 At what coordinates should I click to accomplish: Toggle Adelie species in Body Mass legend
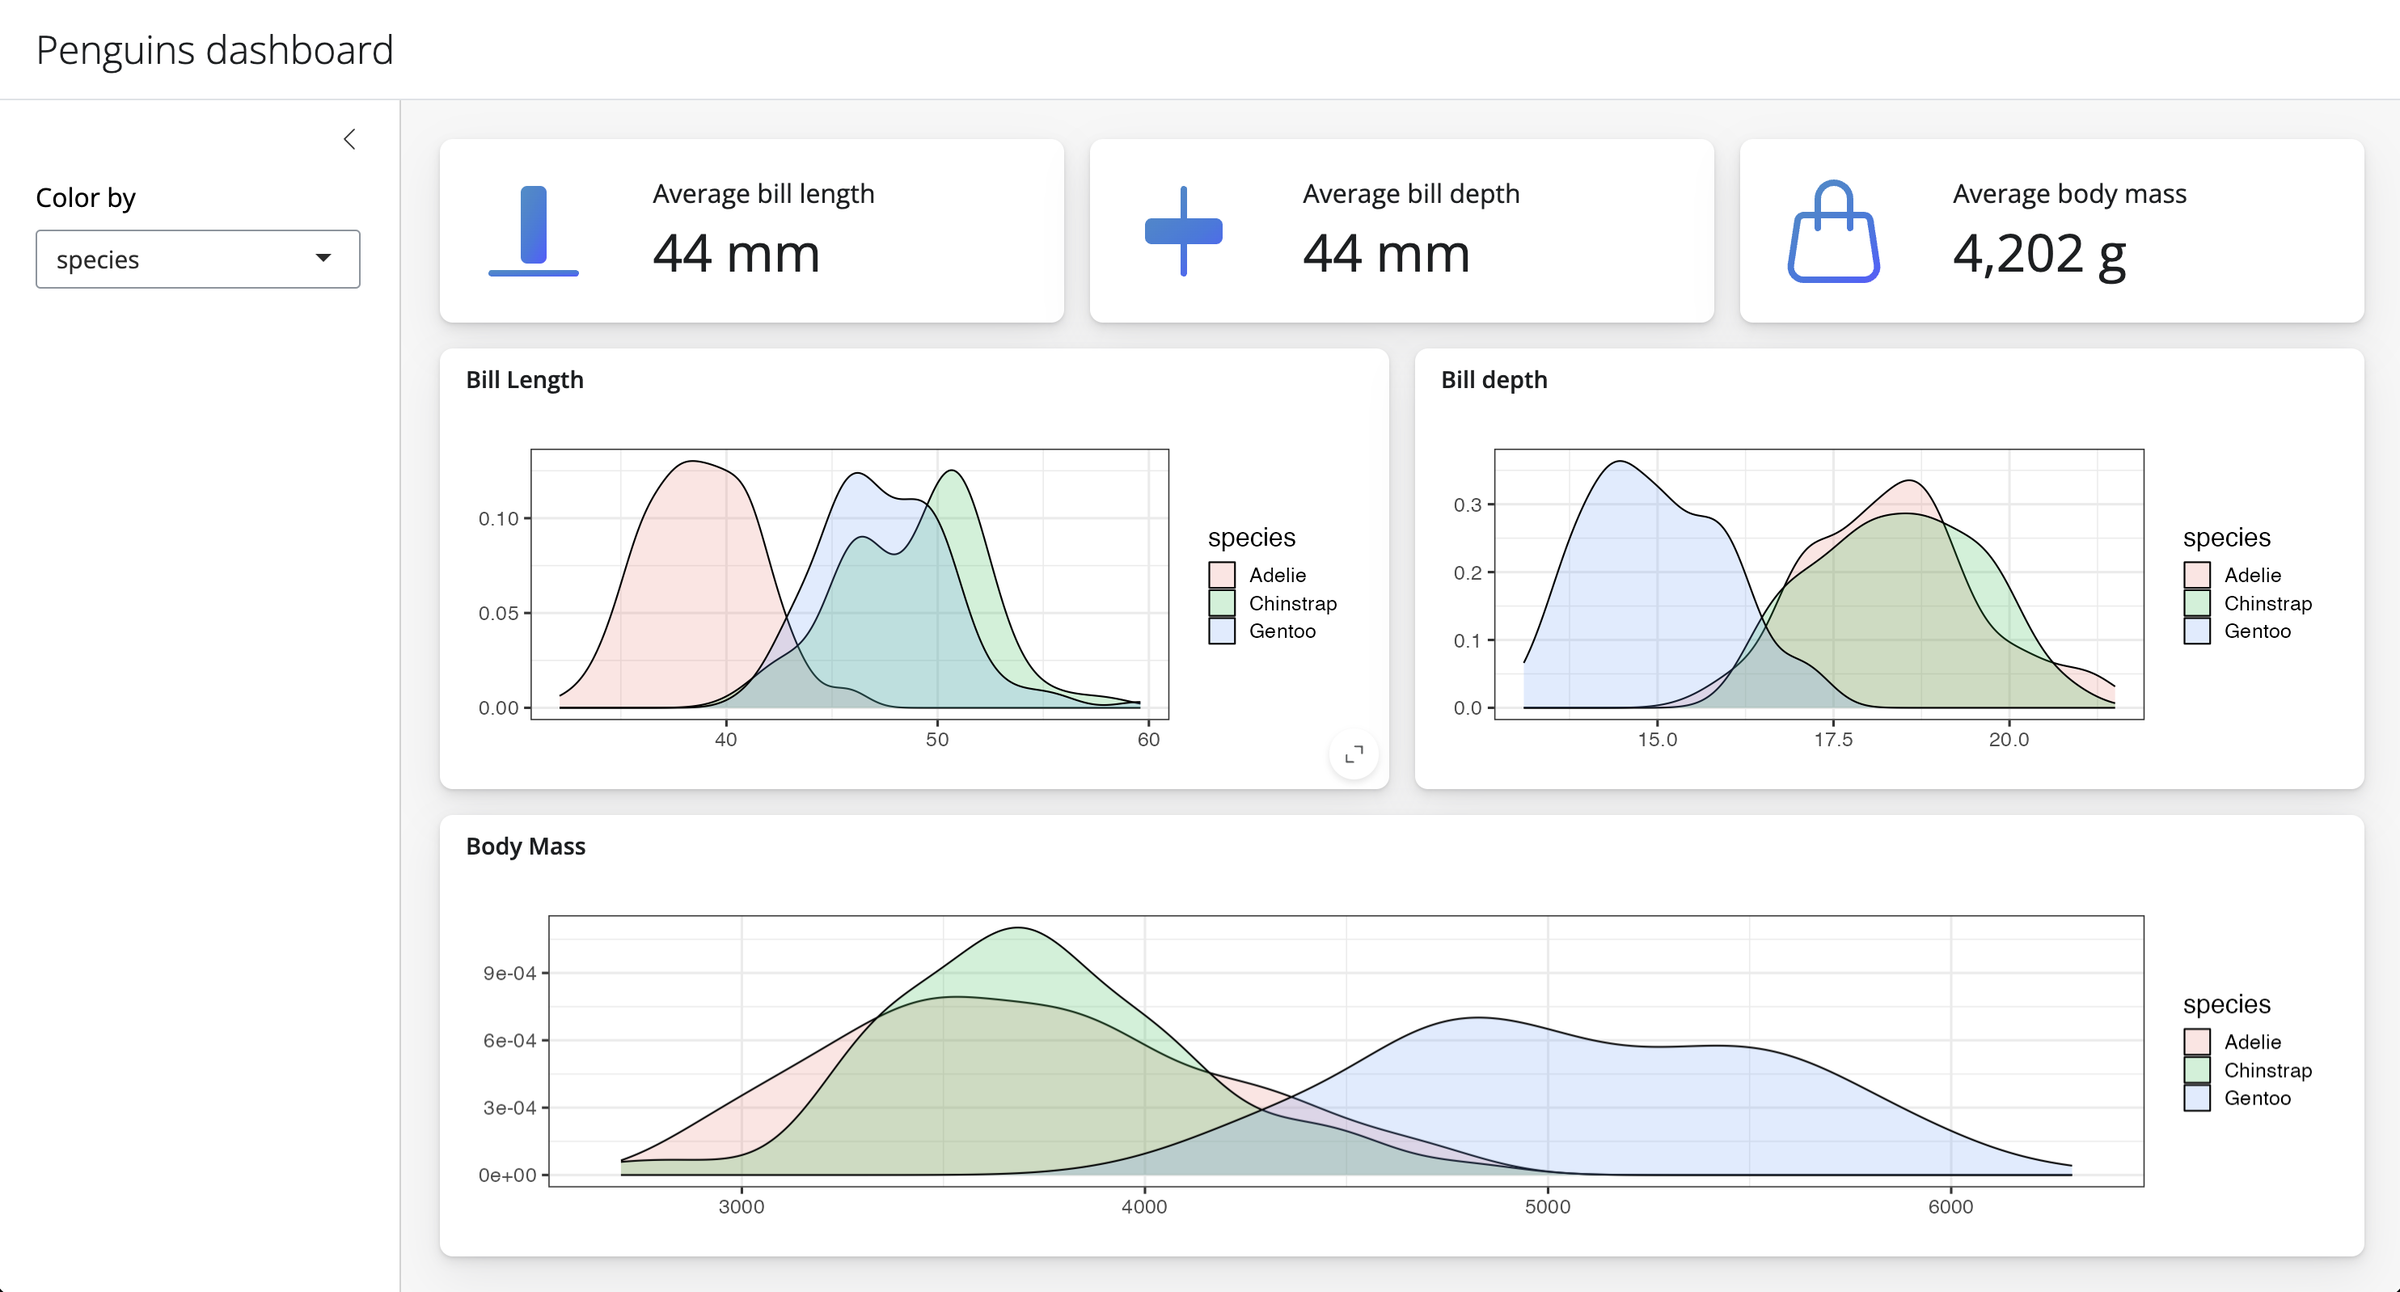(2196, 1041)
